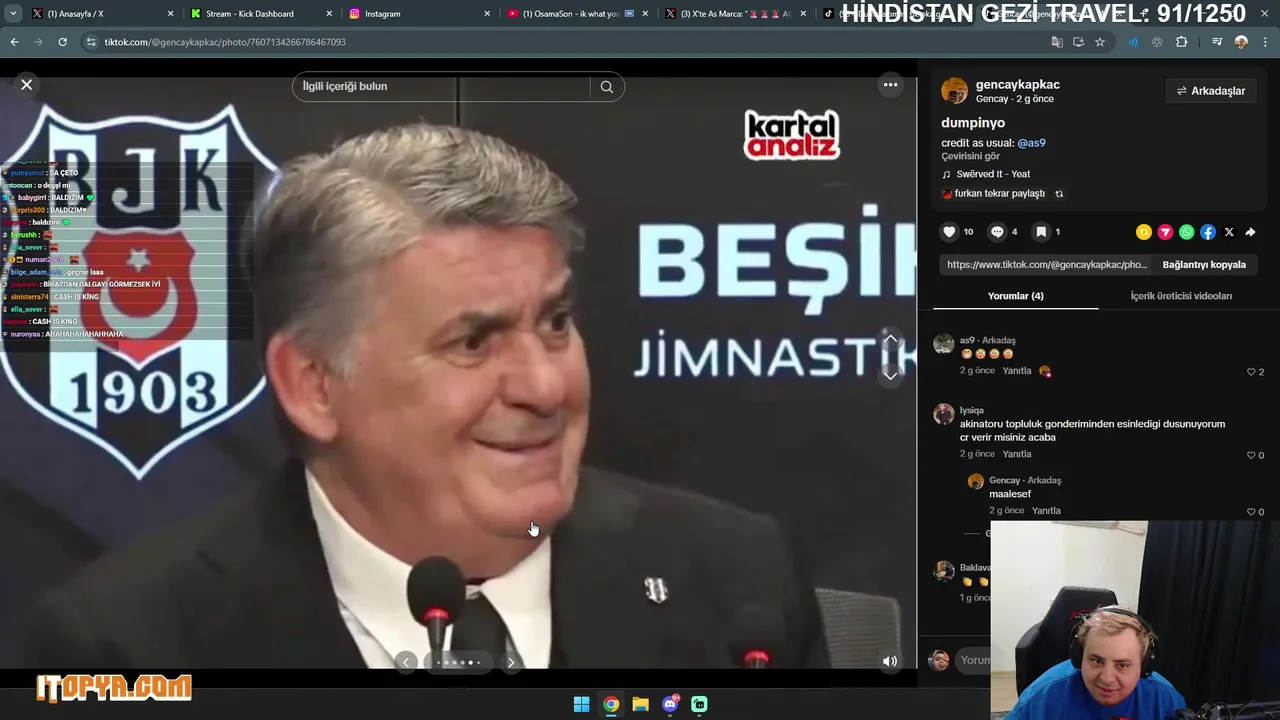Screen dimensions: 1280x720
Task: Share the post to X
Action: [x=1229, y=232]
